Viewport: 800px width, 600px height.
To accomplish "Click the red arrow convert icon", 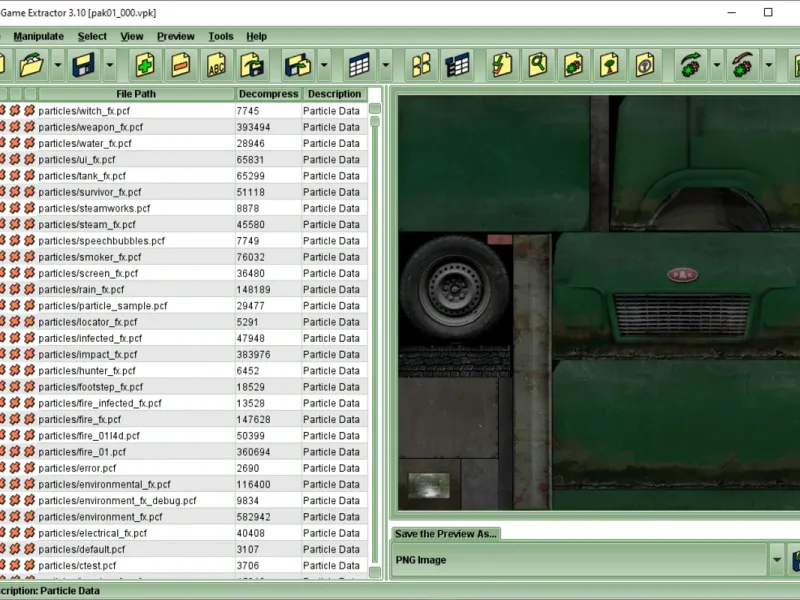I will (743, 65).
